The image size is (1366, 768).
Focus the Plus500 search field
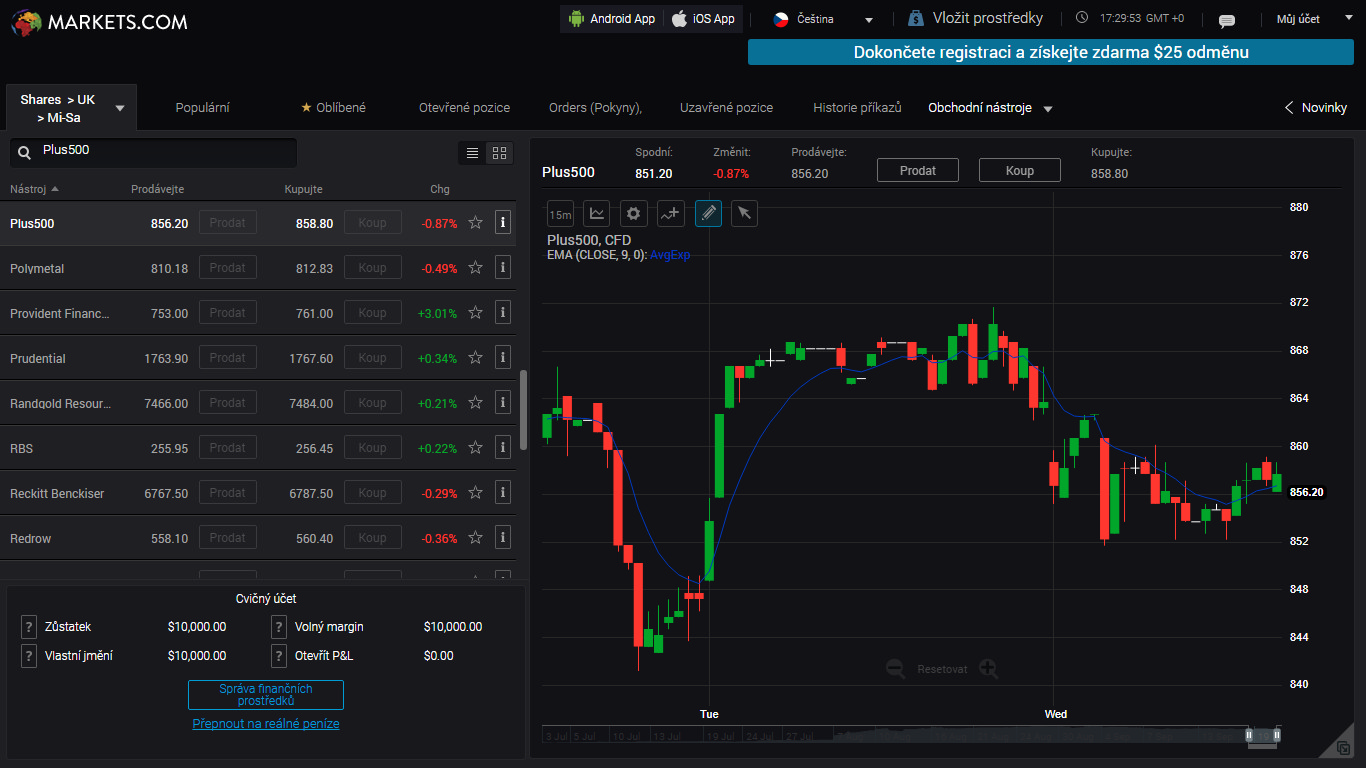[x=153, y=153]
